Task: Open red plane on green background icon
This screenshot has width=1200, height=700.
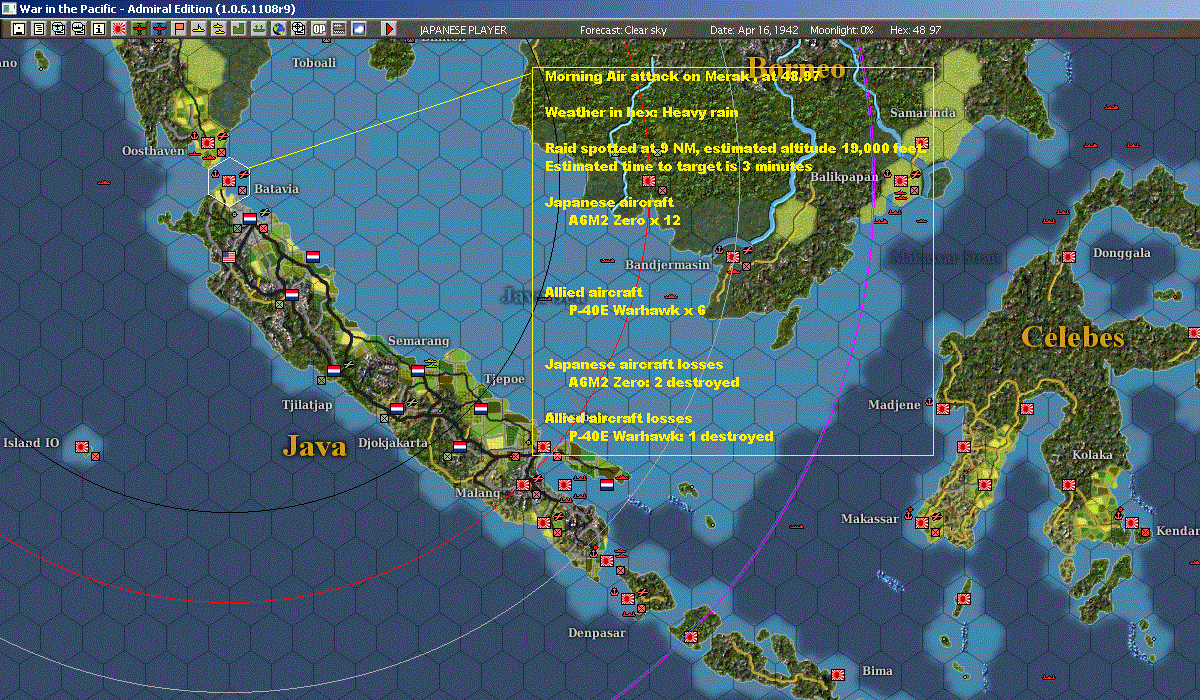Action: [139, 29]
